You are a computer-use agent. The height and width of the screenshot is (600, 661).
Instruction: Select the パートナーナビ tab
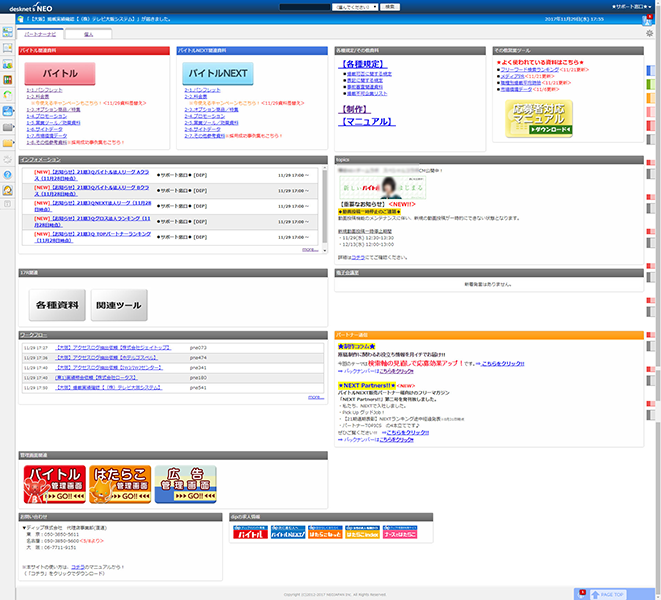[x=43, y=33]
